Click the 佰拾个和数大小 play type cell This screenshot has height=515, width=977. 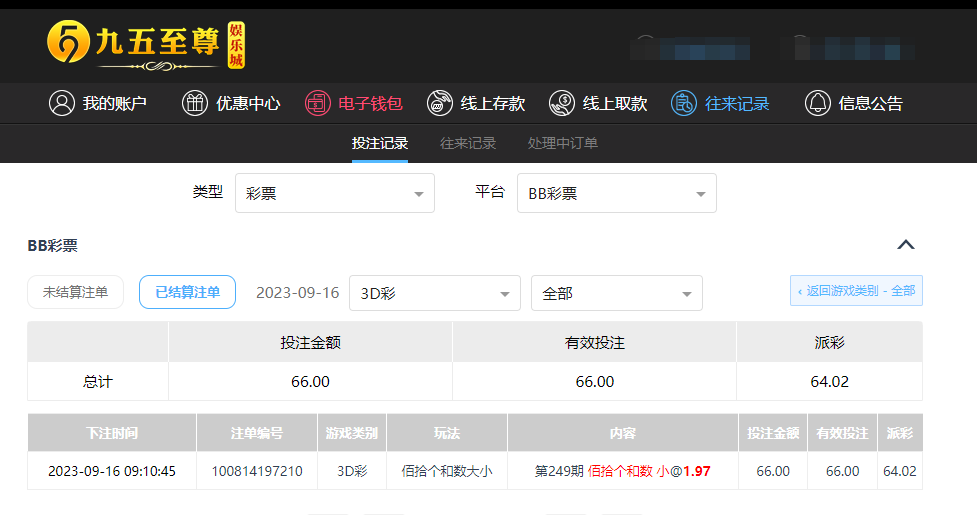coord(447,471)
